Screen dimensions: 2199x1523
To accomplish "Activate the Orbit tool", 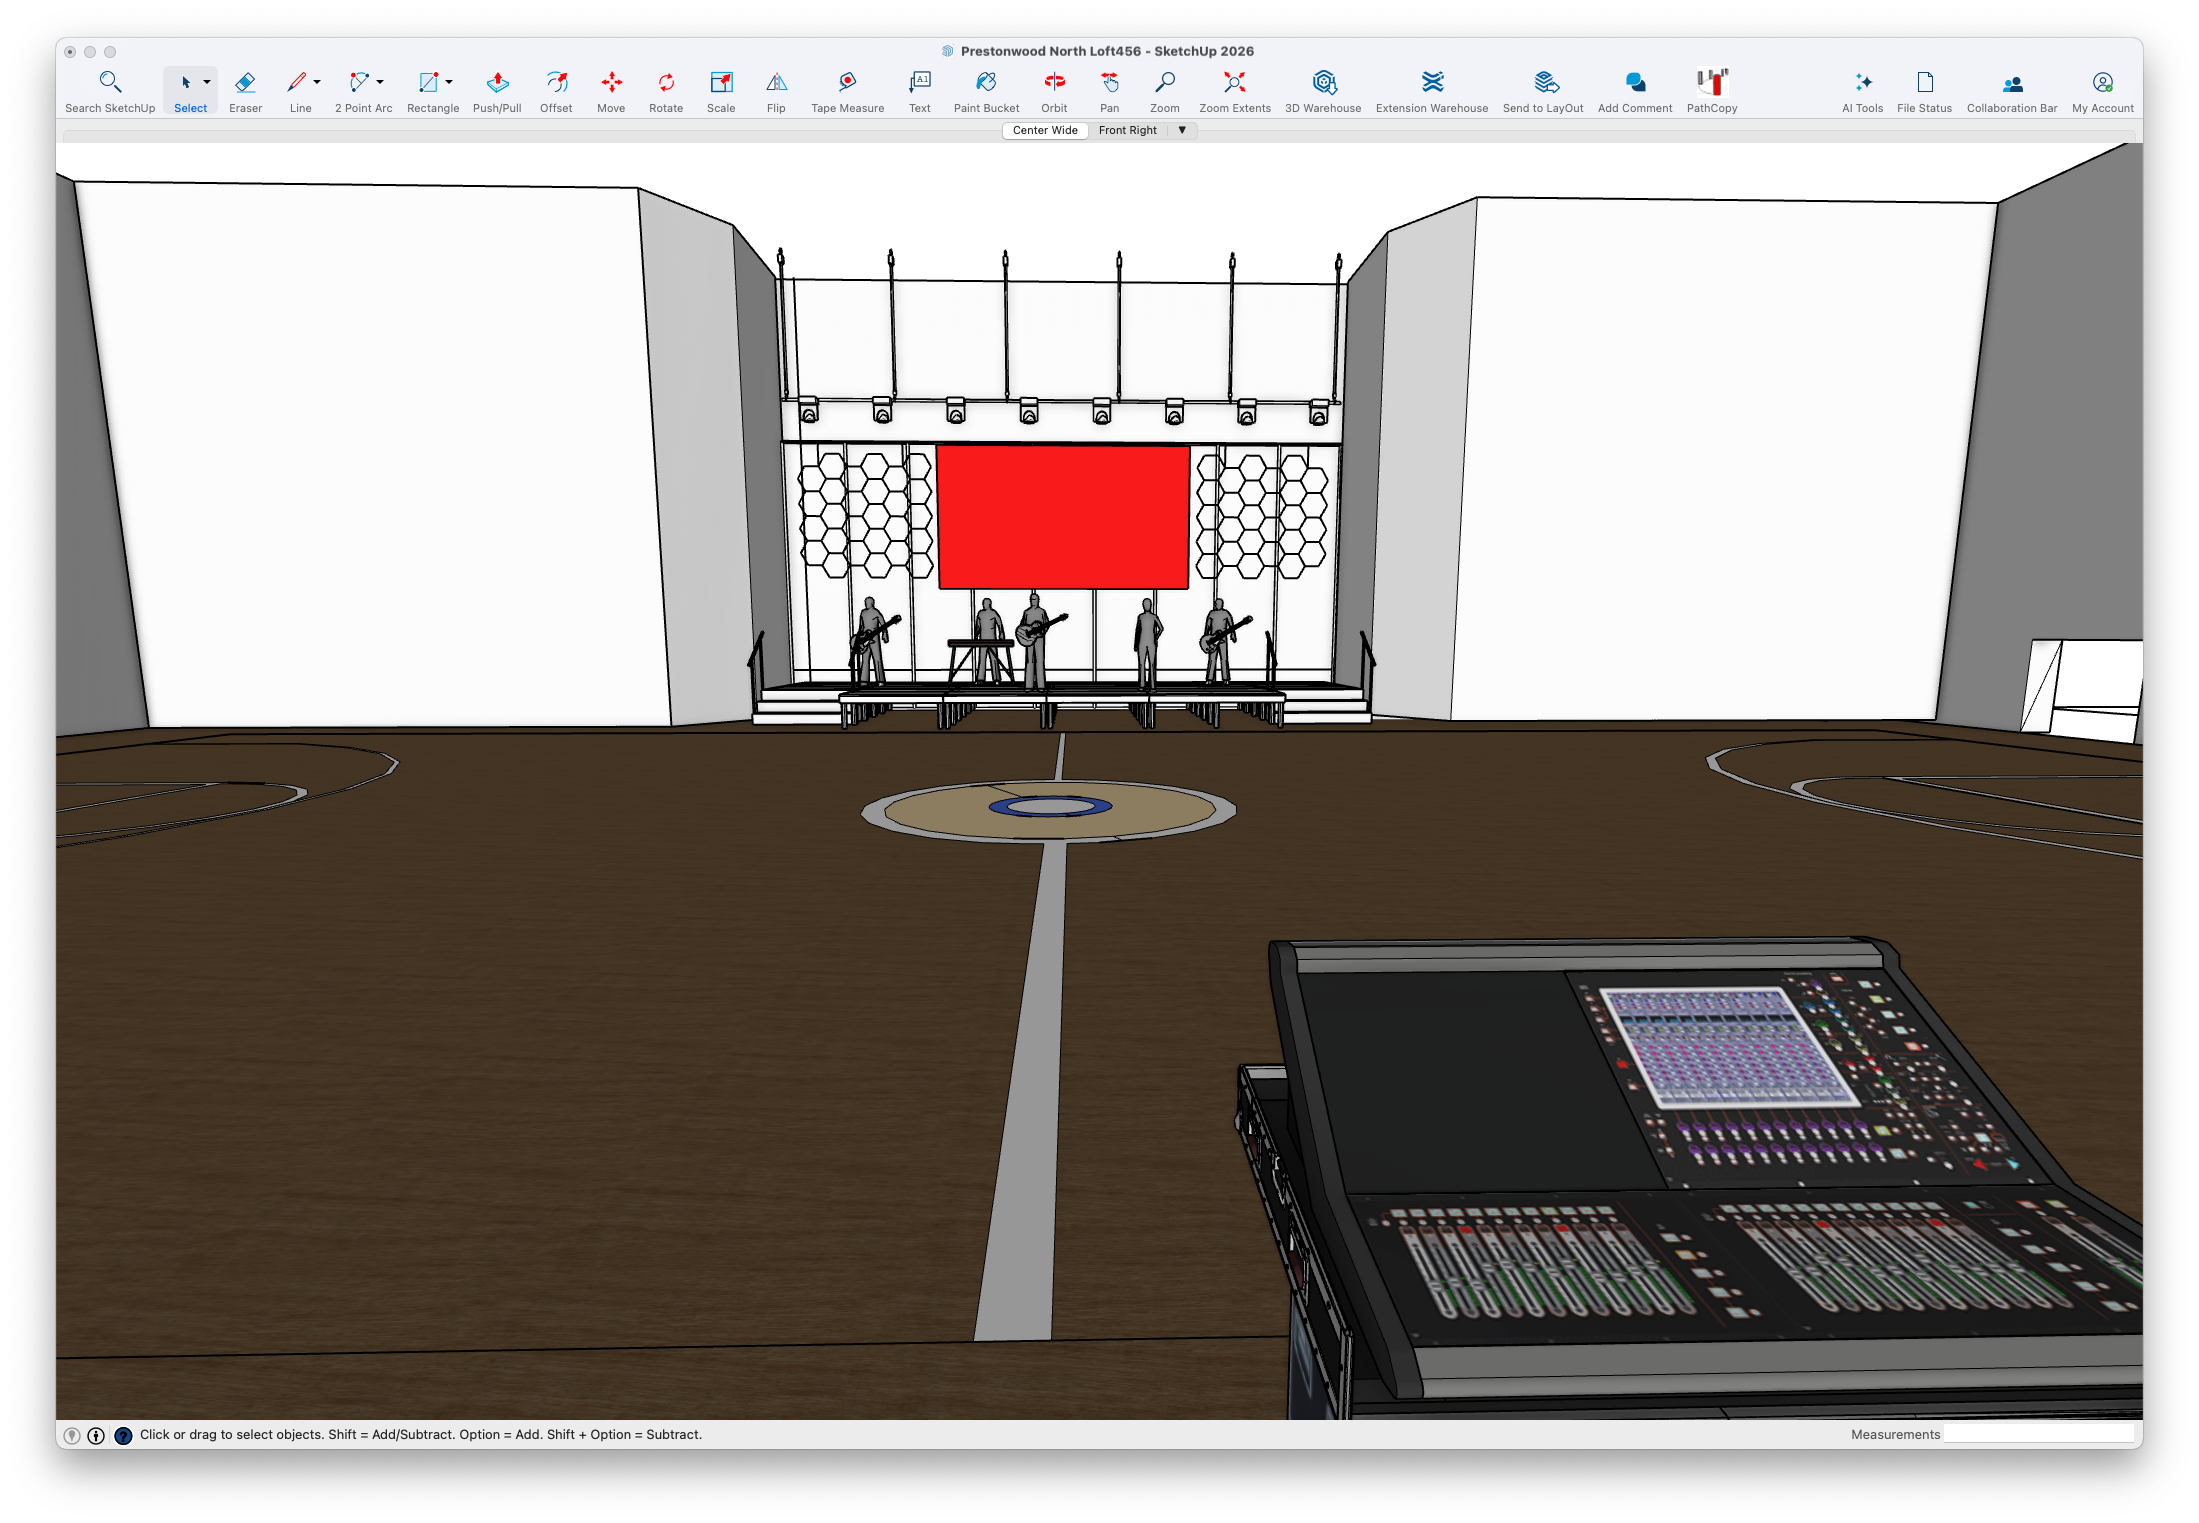I will pyautogui.click(x=1054, y=91).
